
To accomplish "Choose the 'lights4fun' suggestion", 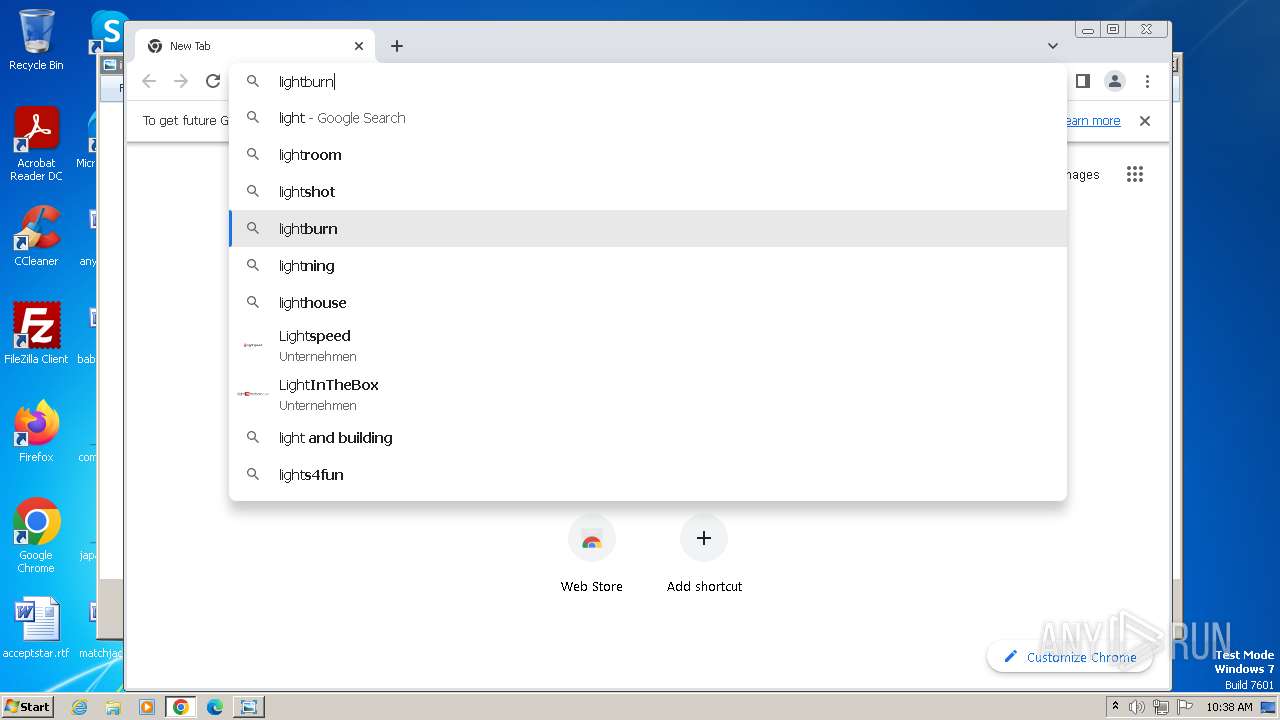I will tap(648, 475).
